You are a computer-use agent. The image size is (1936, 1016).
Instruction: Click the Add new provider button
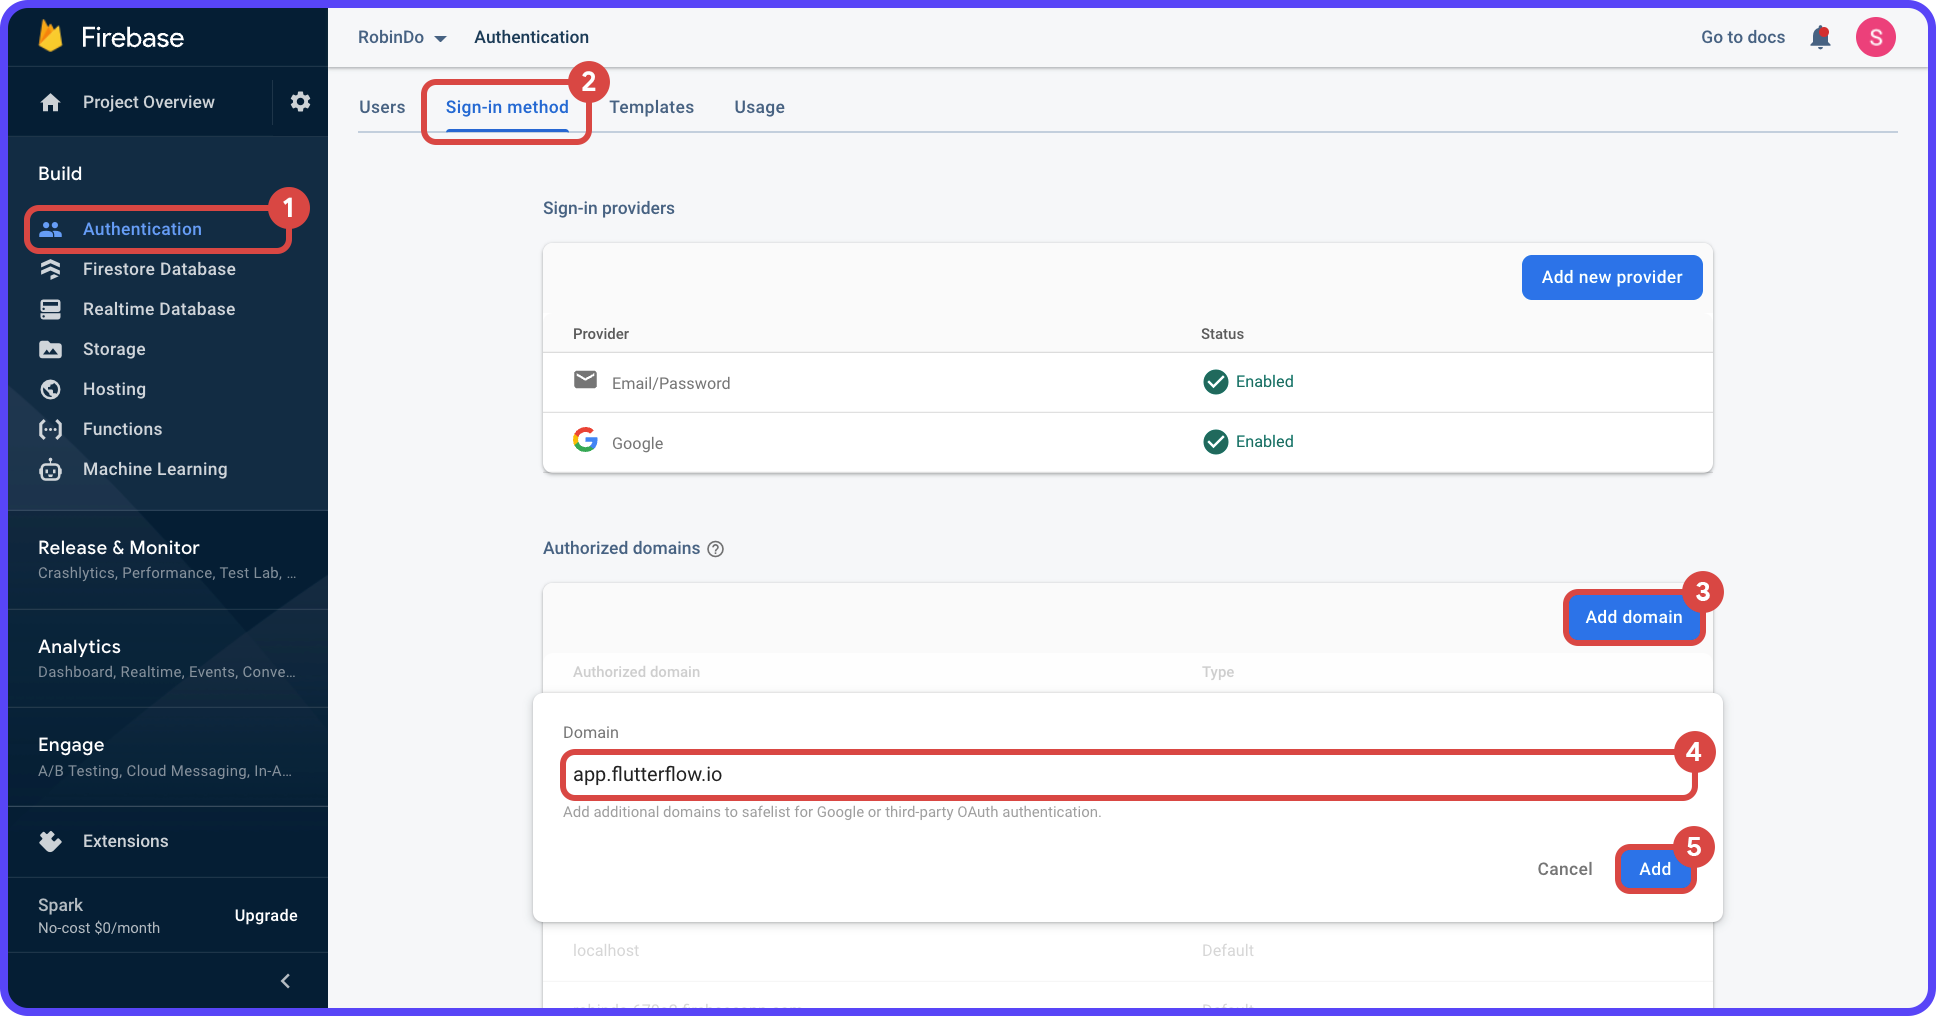pyautogui.click(x=1611, y=277)
